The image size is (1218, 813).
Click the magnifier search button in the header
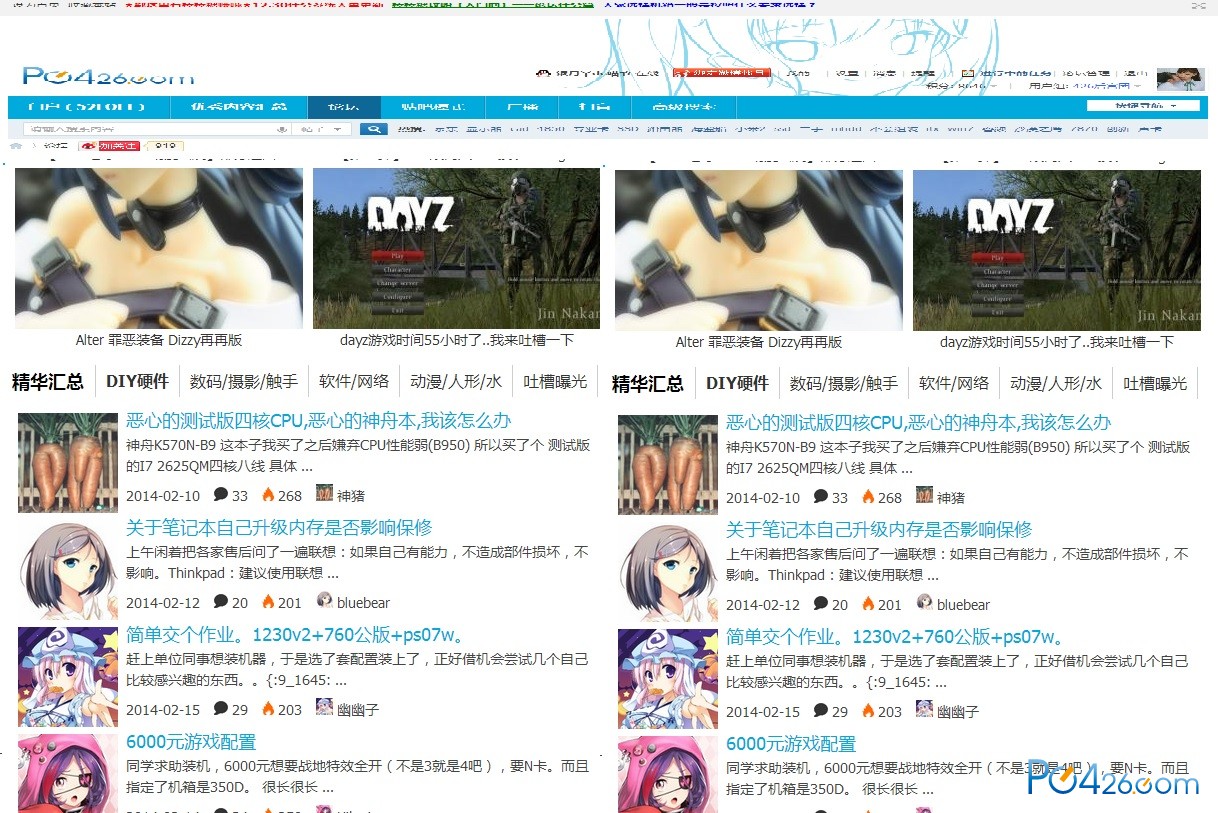click(x=373, y=129)
